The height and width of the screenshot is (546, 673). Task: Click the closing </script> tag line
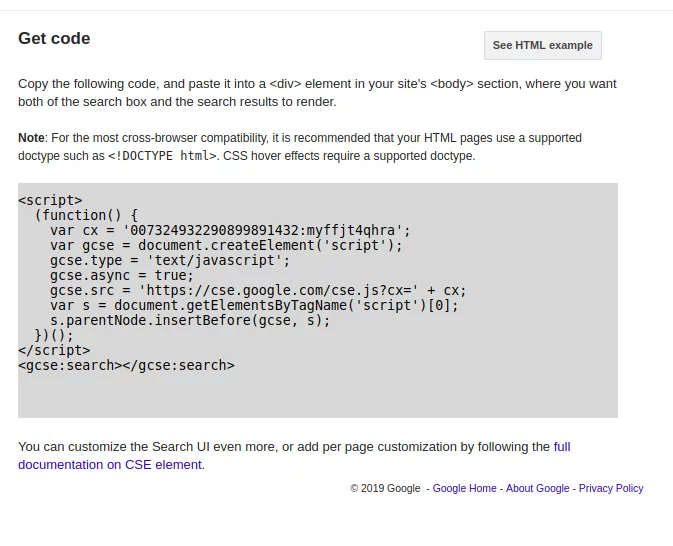tap(54, 350)
